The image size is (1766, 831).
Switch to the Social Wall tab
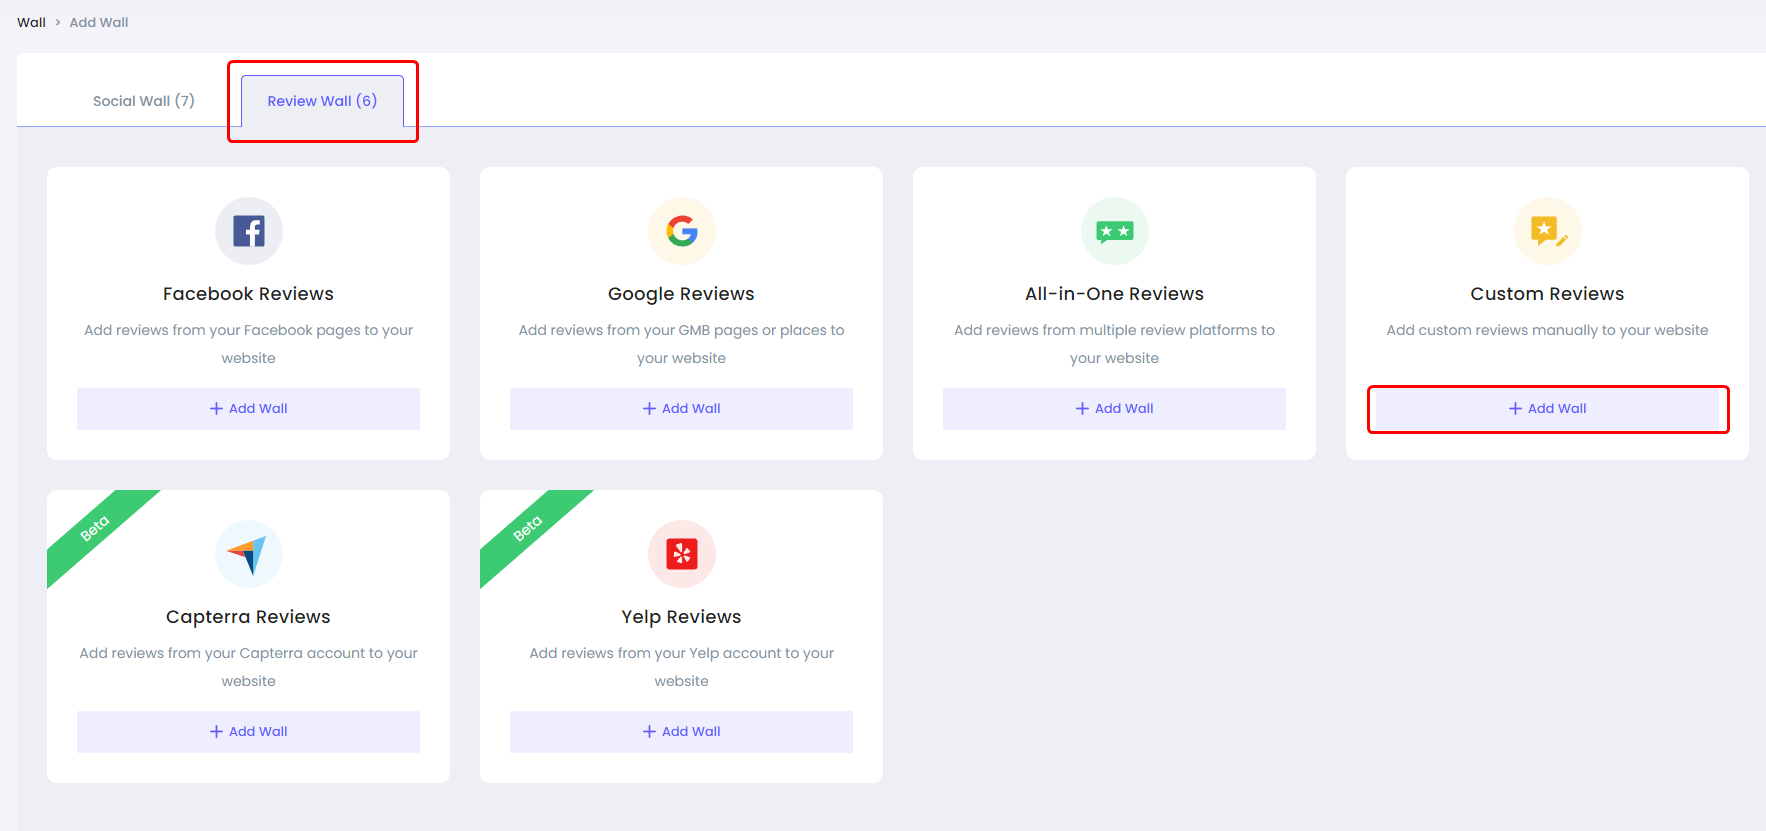144,101
